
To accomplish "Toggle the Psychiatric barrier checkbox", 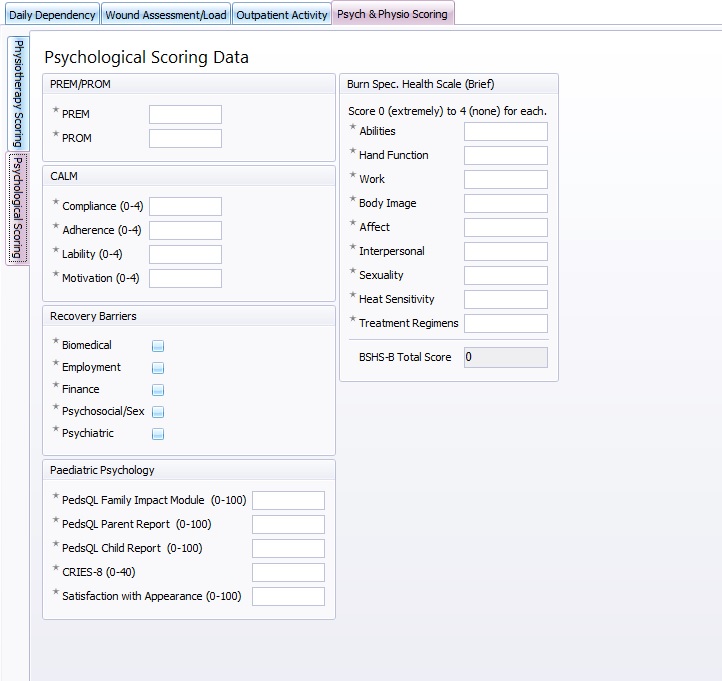I will pos(158,434).
